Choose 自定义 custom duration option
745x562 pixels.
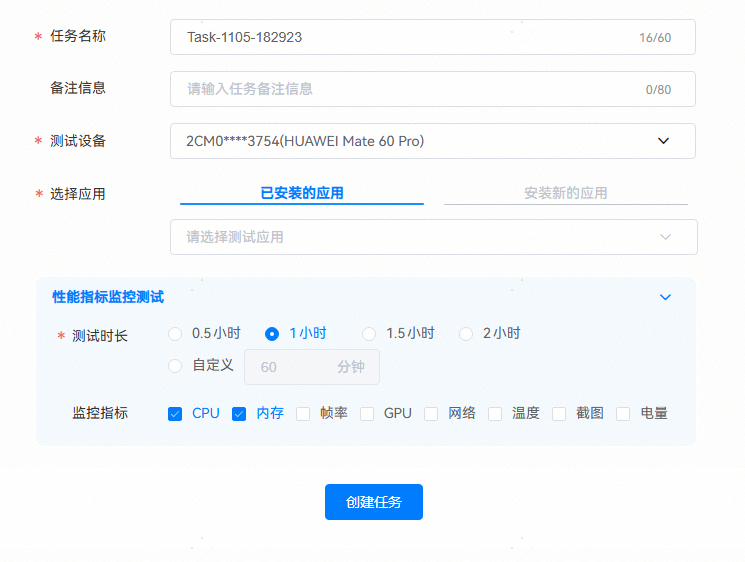click(176, 366)
